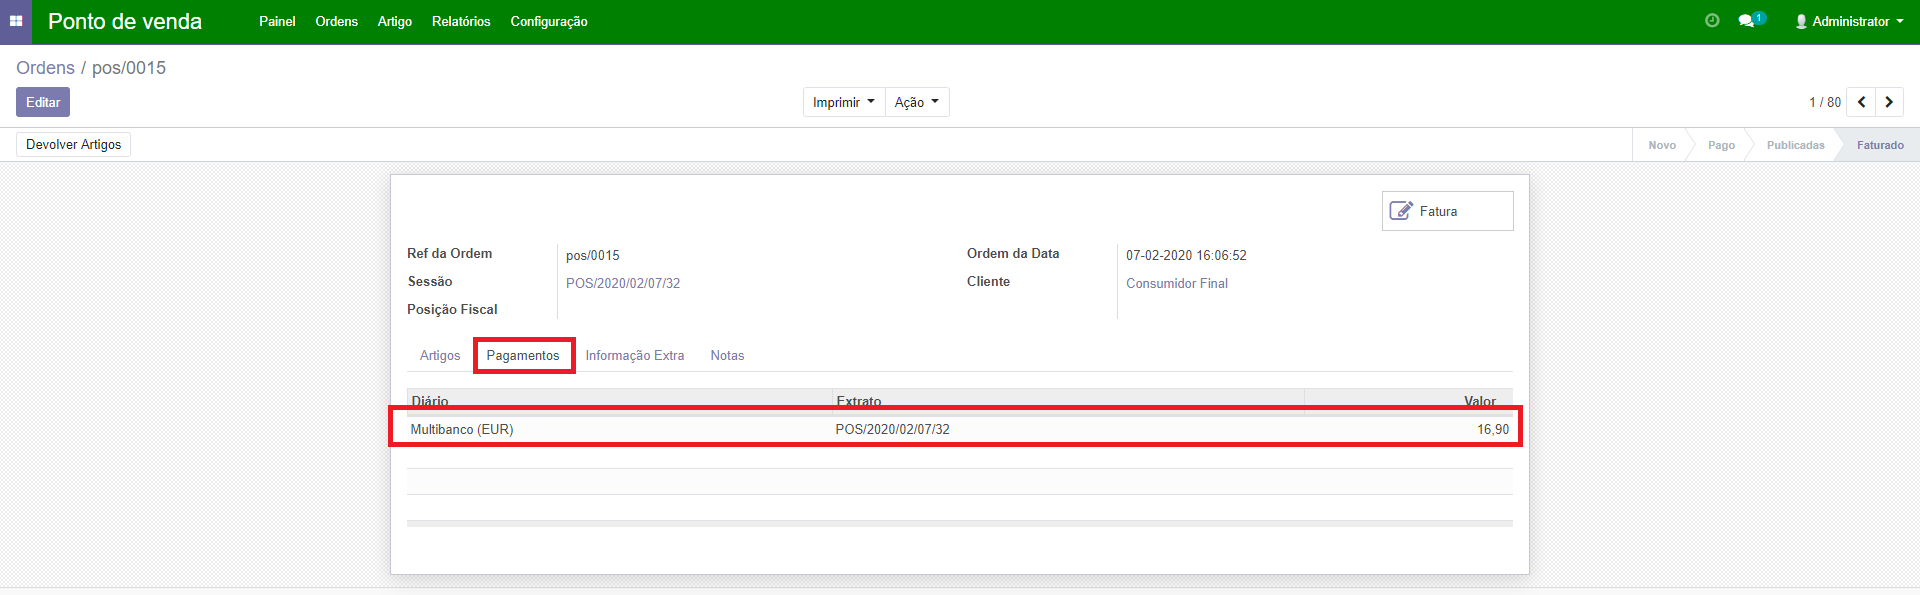This screenshot has height=595, width=1920.
Task: Go to previous record arrow
Action: [x=1861, y=102]
